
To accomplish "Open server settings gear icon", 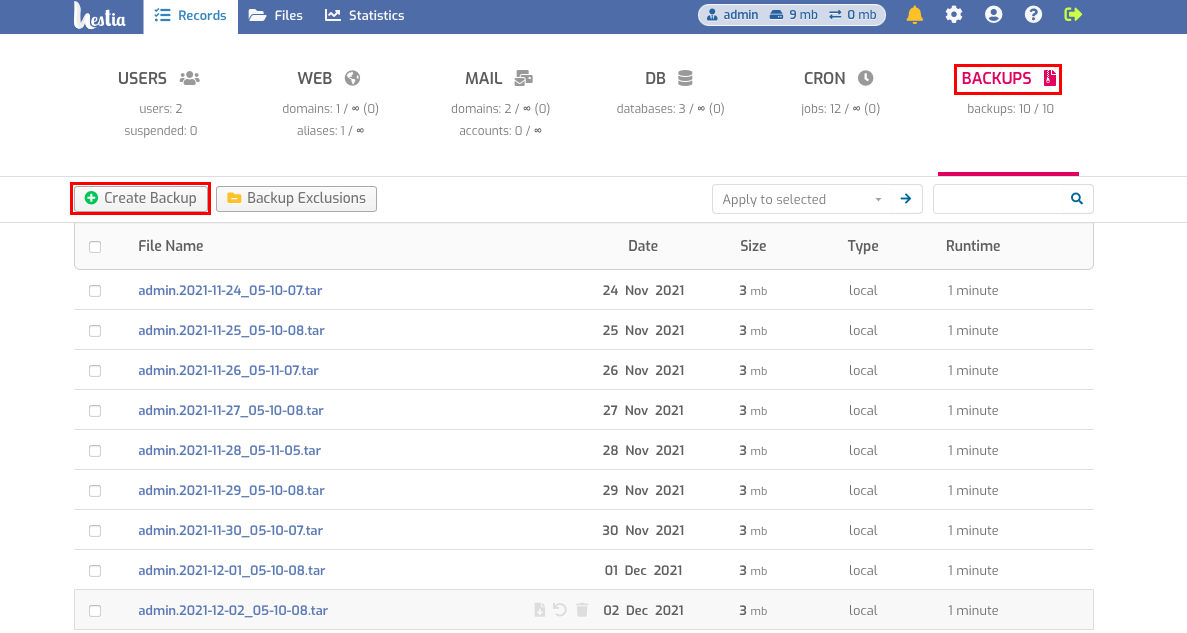I will [954, 14].
